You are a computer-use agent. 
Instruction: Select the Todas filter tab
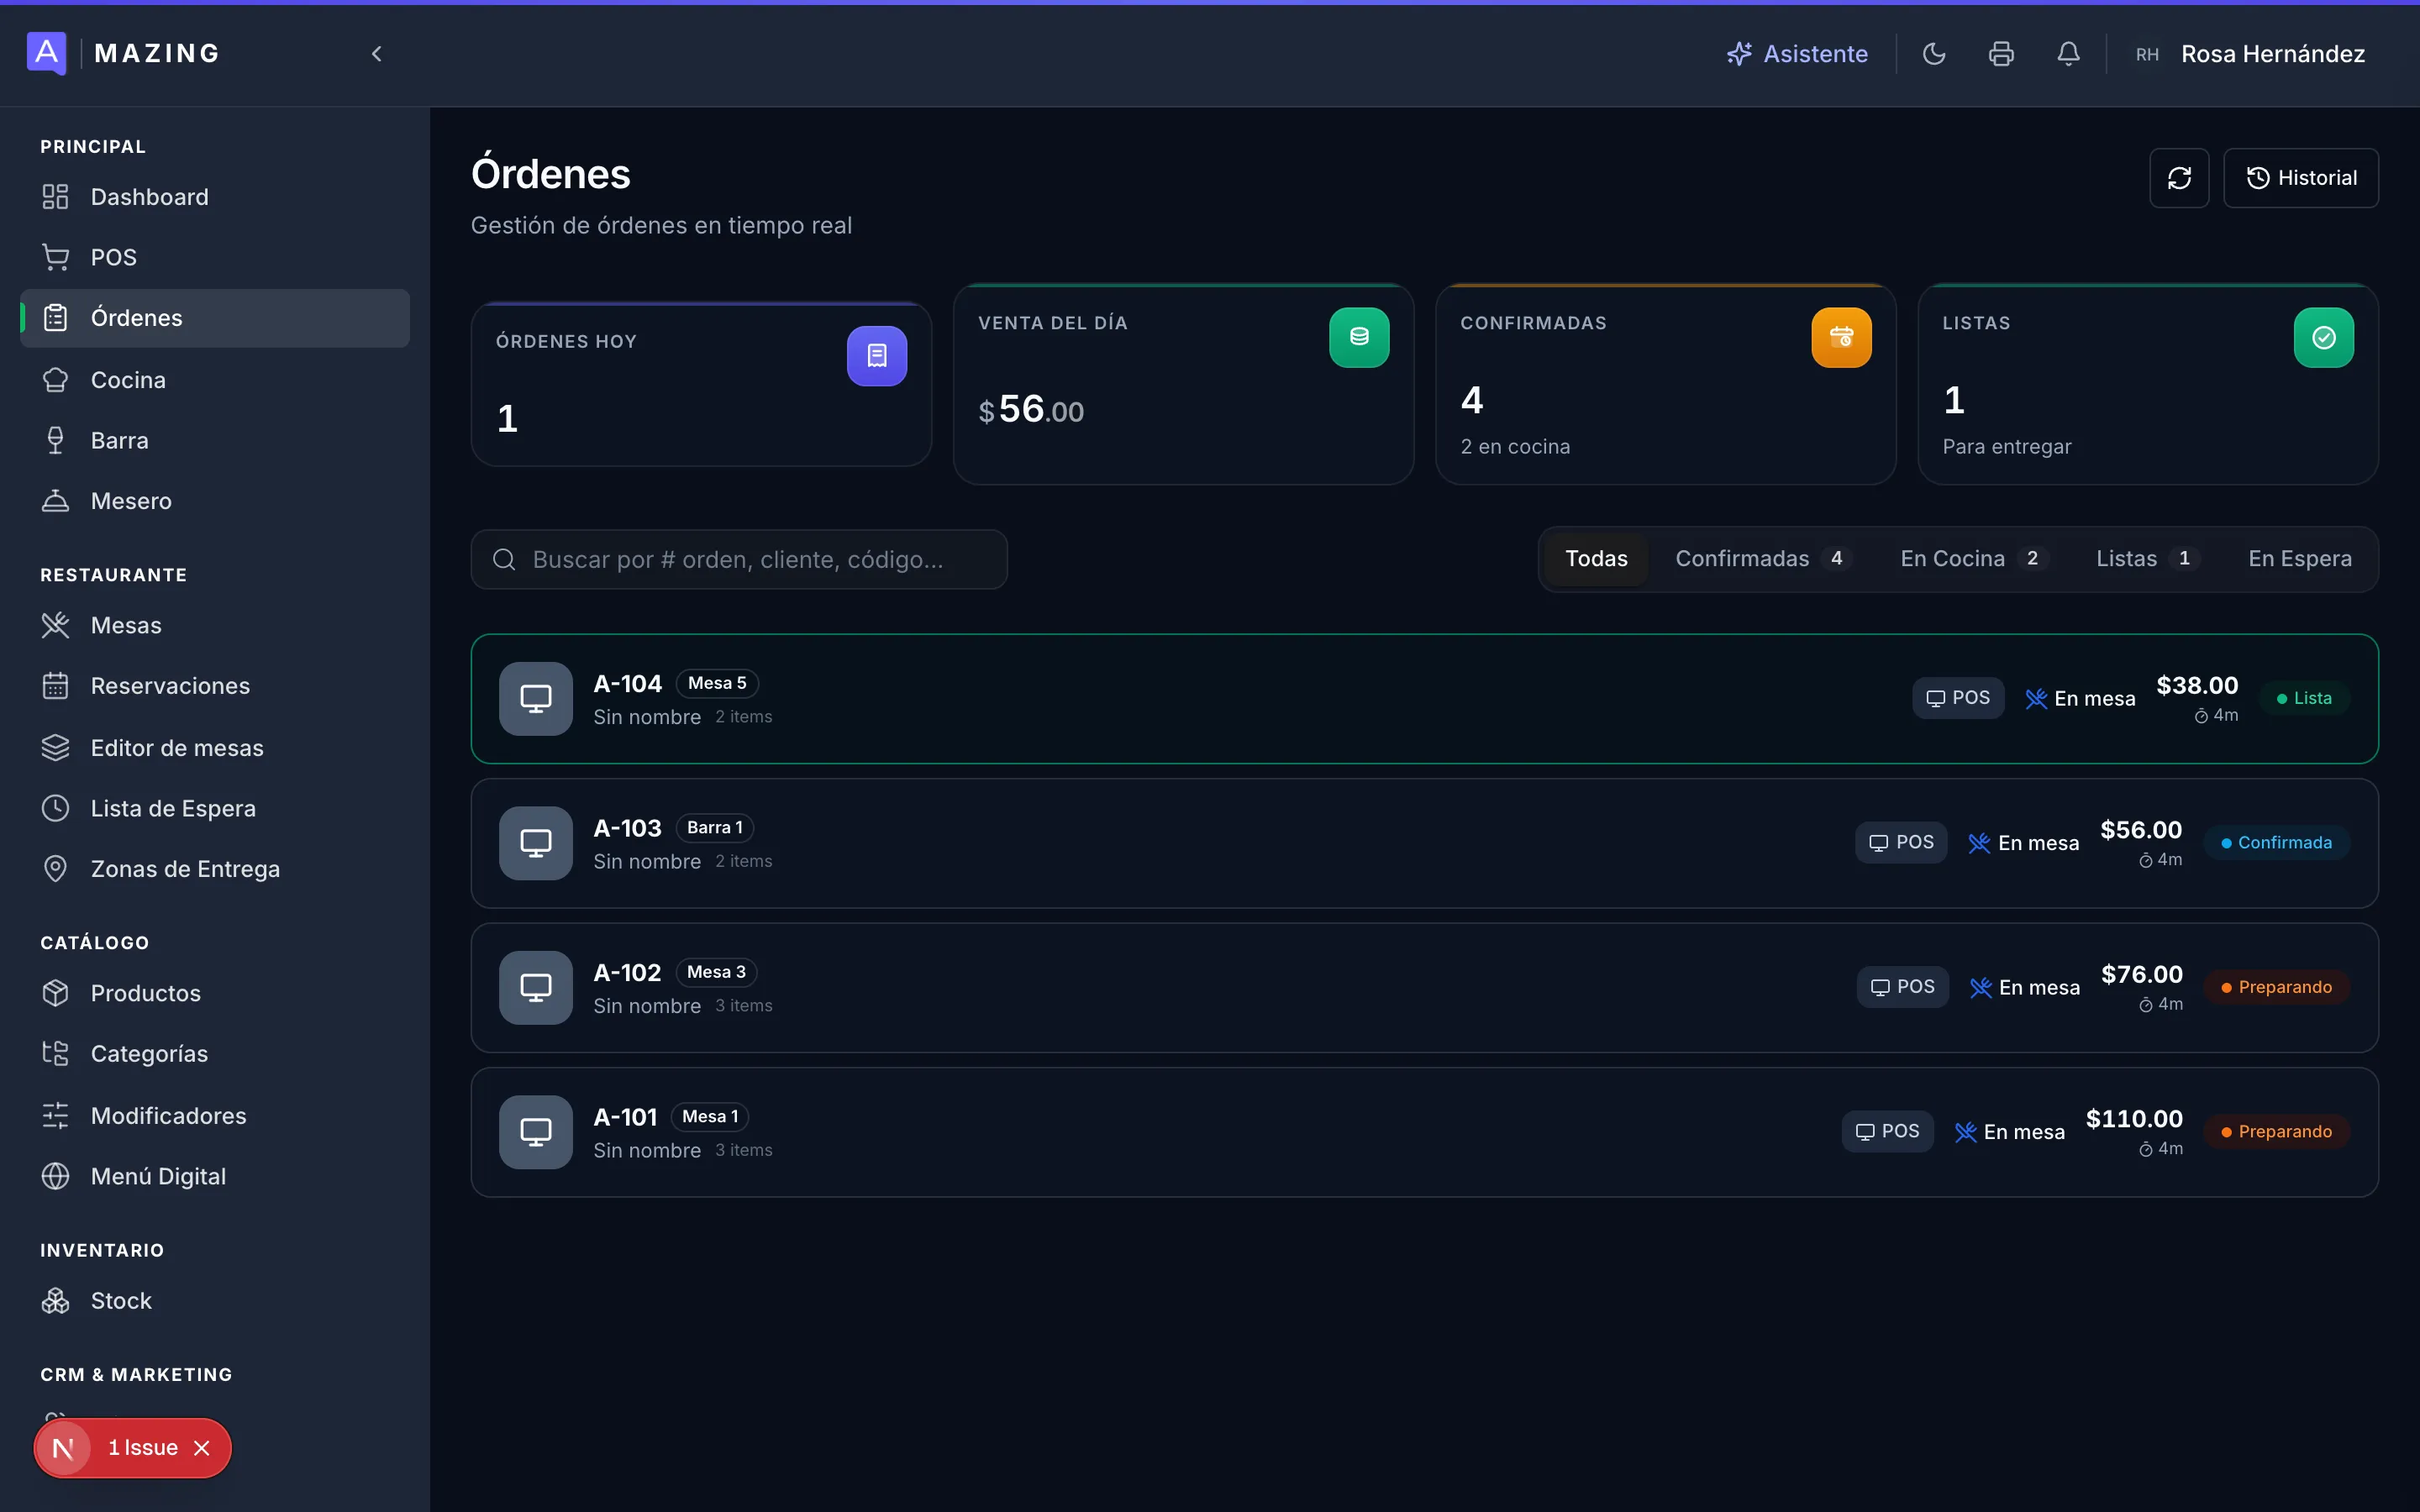(x=1596, y=559)
